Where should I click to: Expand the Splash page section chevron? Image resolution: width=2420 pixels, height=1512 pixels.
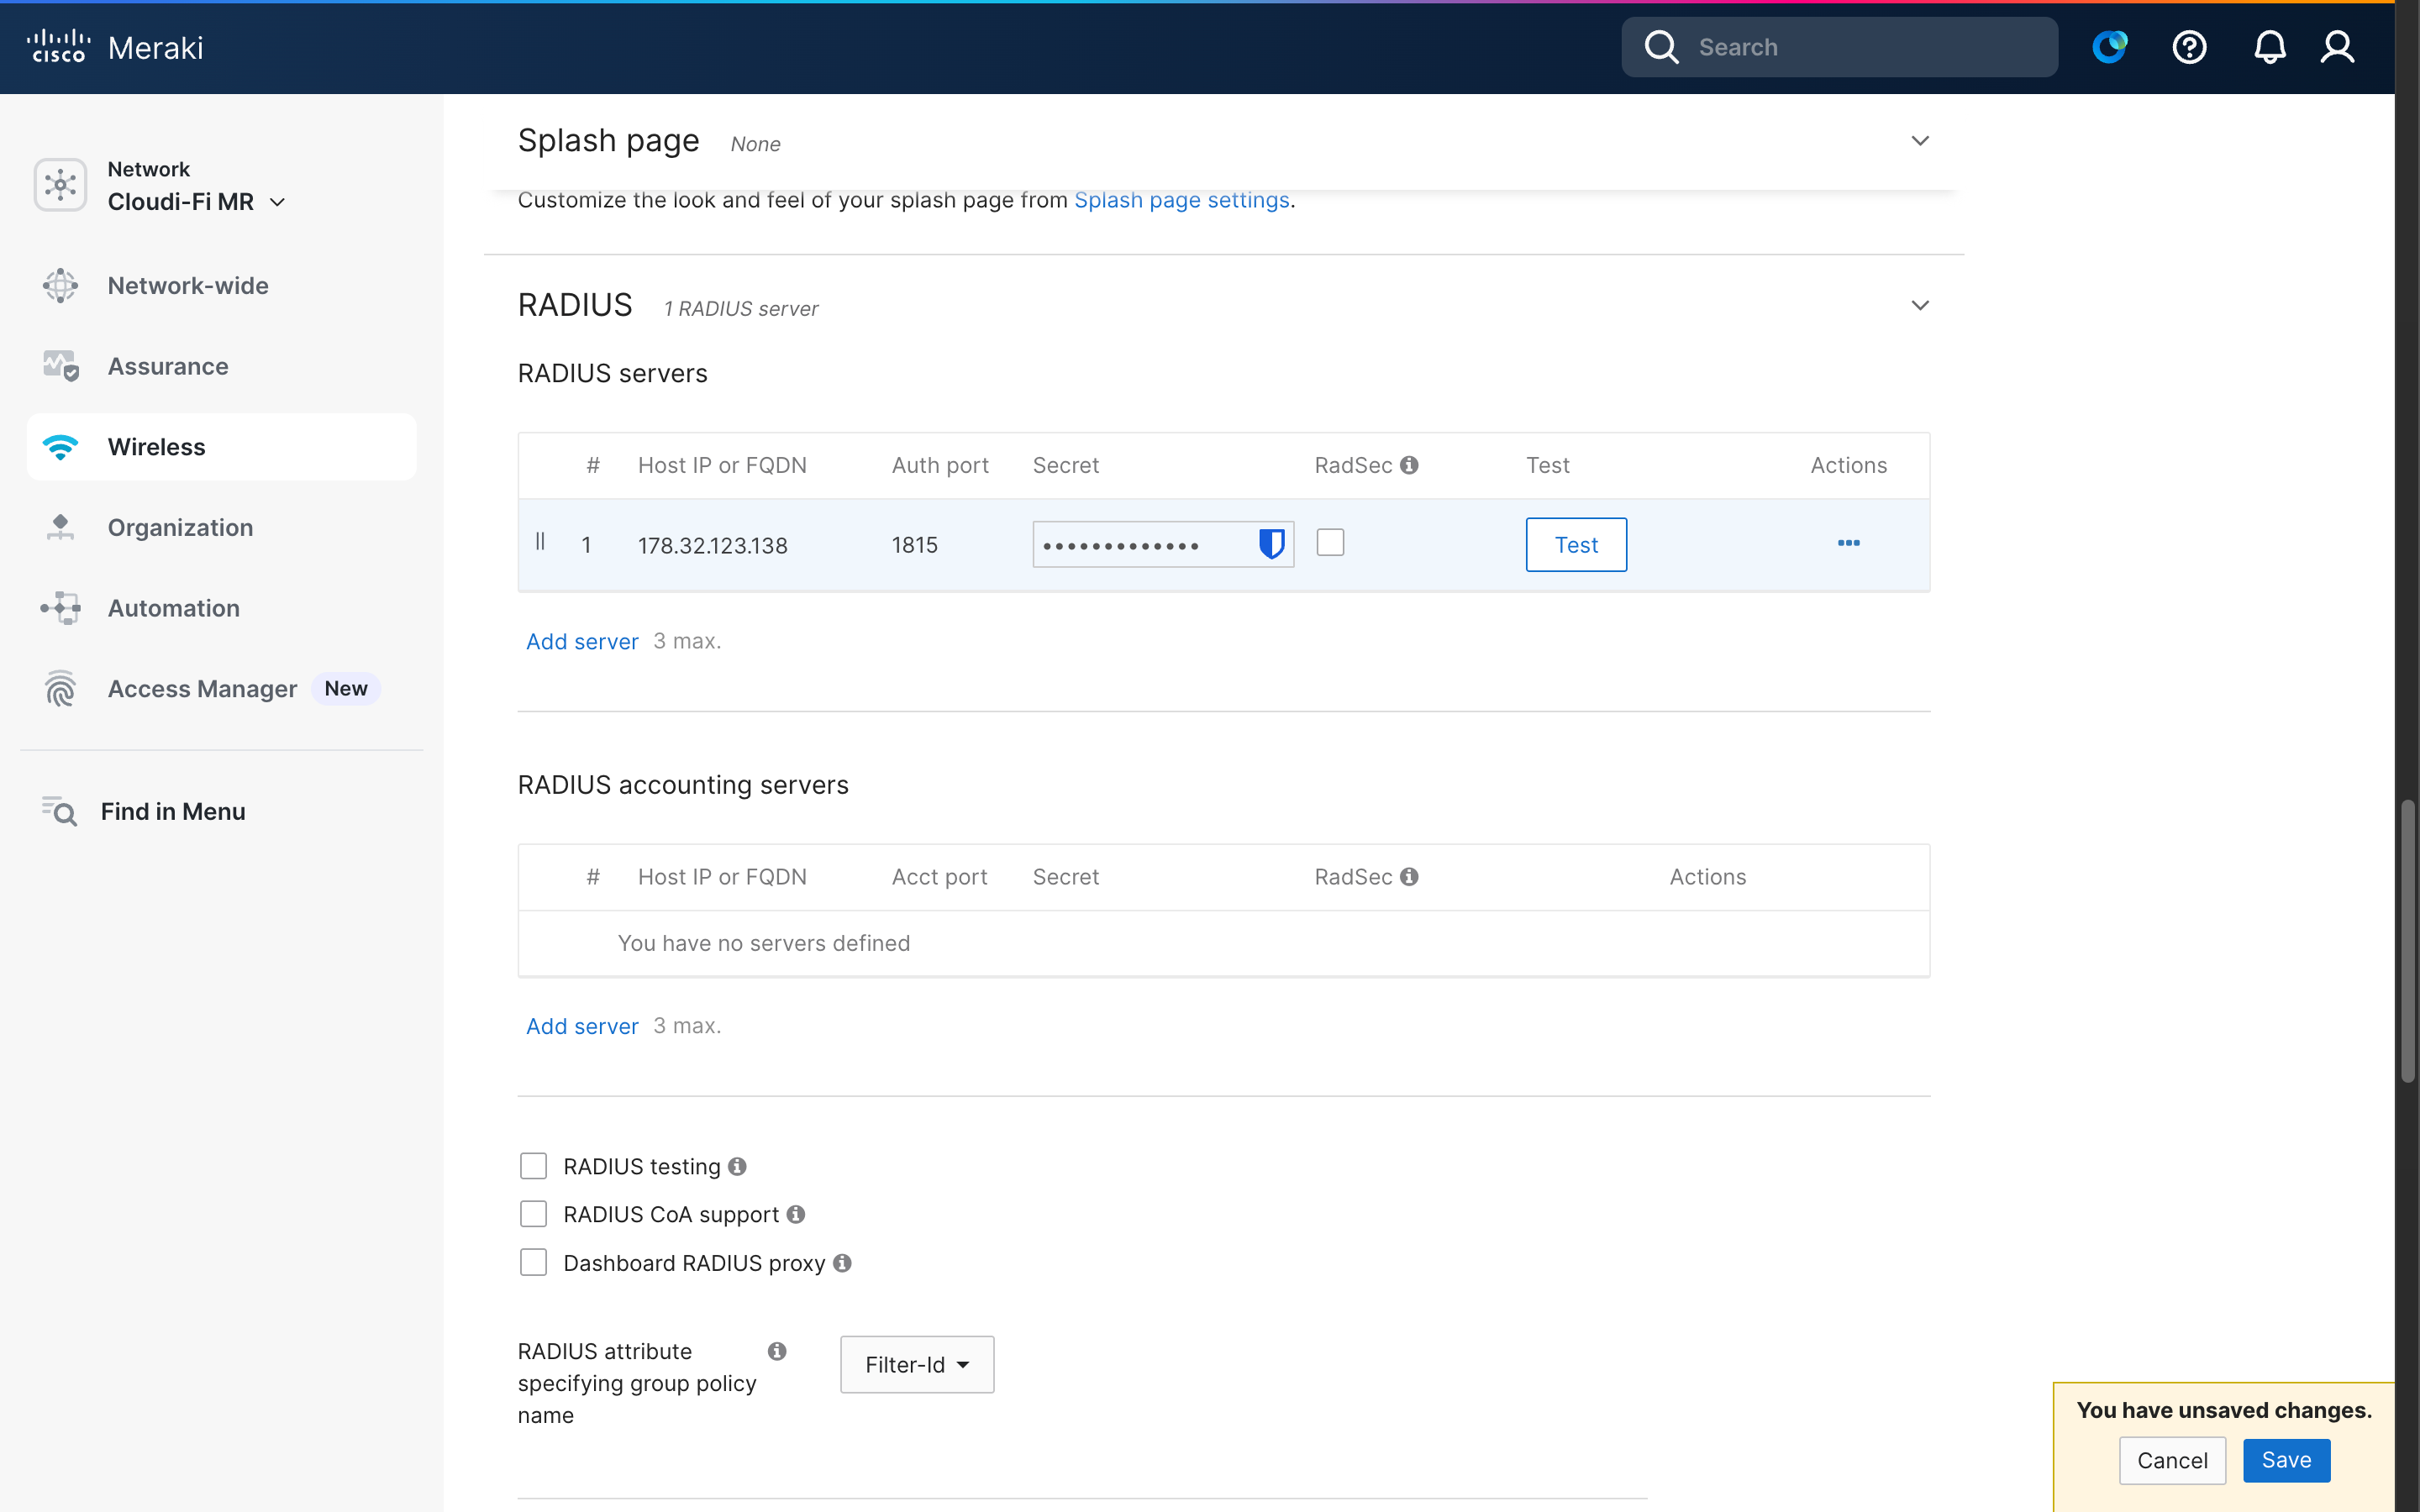pos(1919,140)
